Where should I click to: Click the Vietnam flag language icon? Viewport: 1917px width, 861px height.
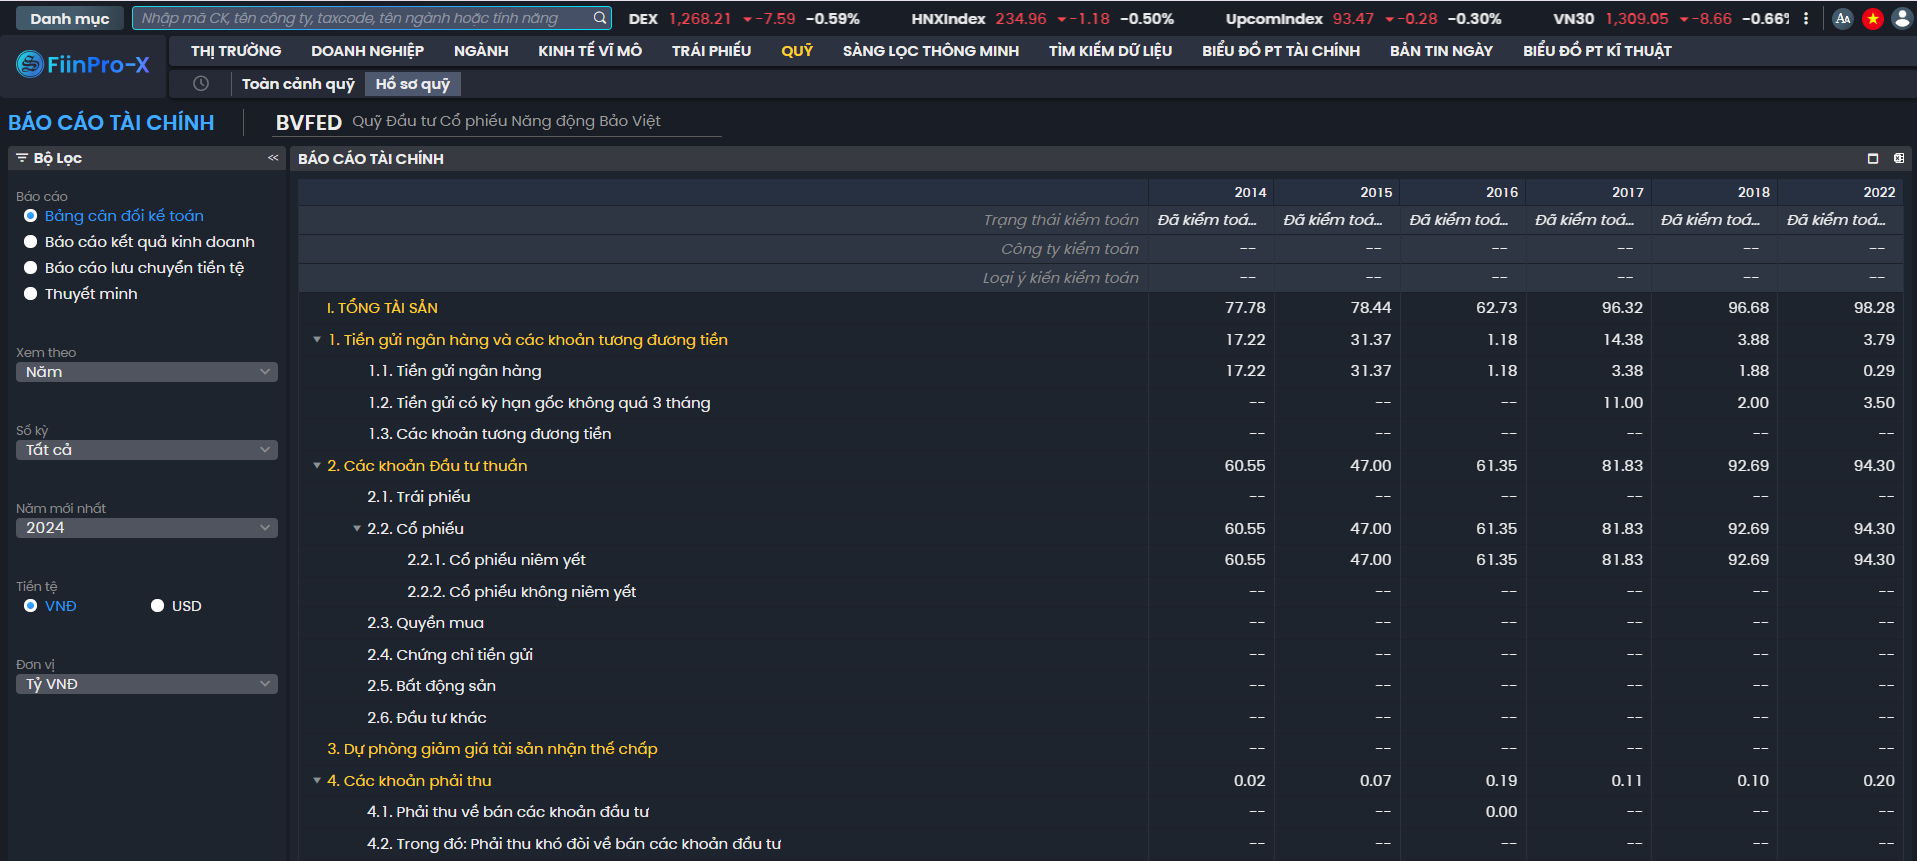pyautogui.click(x=1872, y=18)
